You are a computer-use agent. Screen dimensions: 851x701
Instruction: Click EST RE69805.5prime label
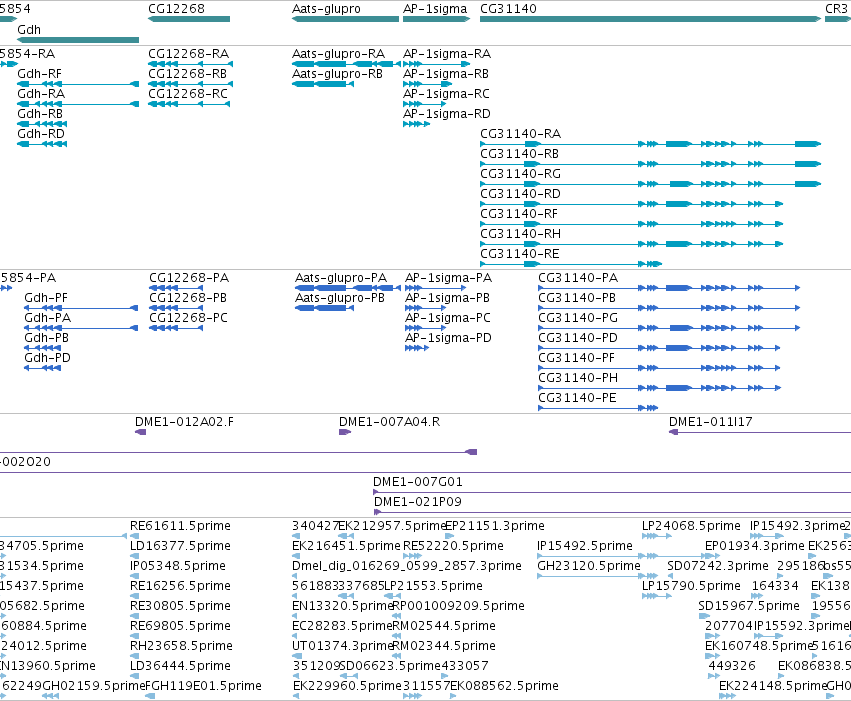pos(180,626)
